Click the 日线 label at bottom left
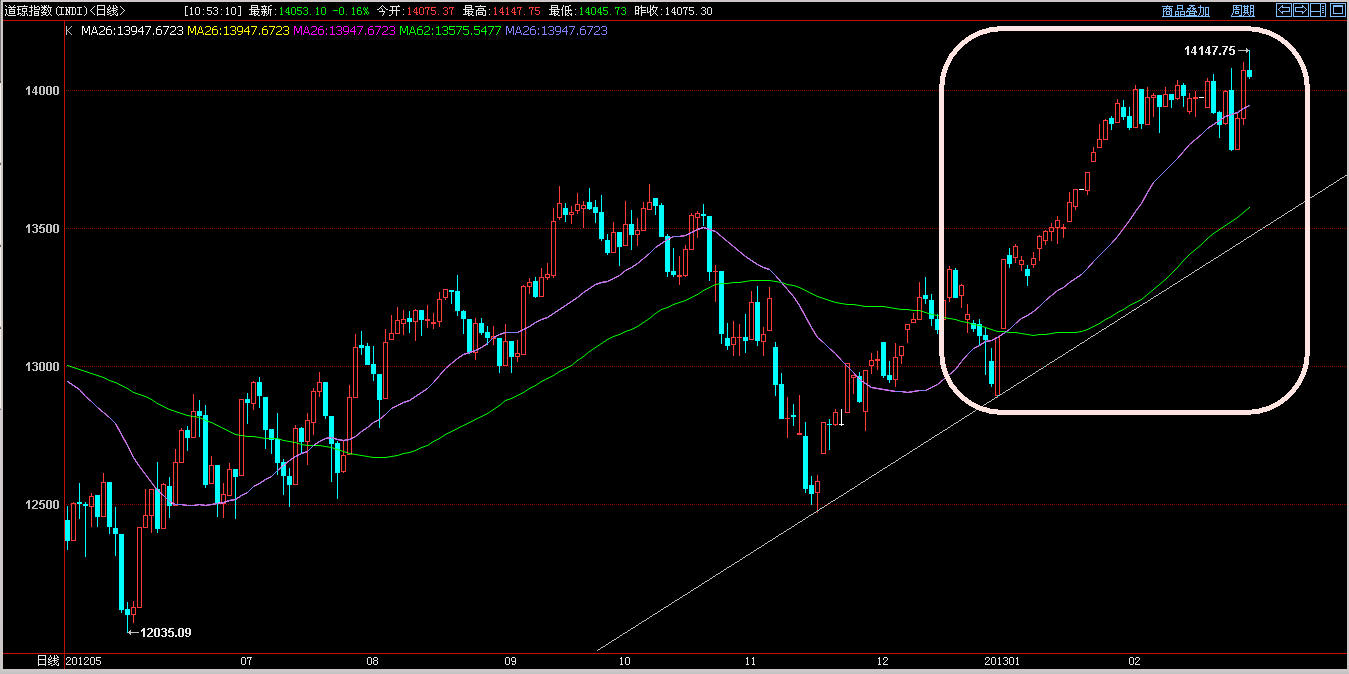Viewport: 1349px width, 674px height. pyautogui.click(x=48, y=661)
